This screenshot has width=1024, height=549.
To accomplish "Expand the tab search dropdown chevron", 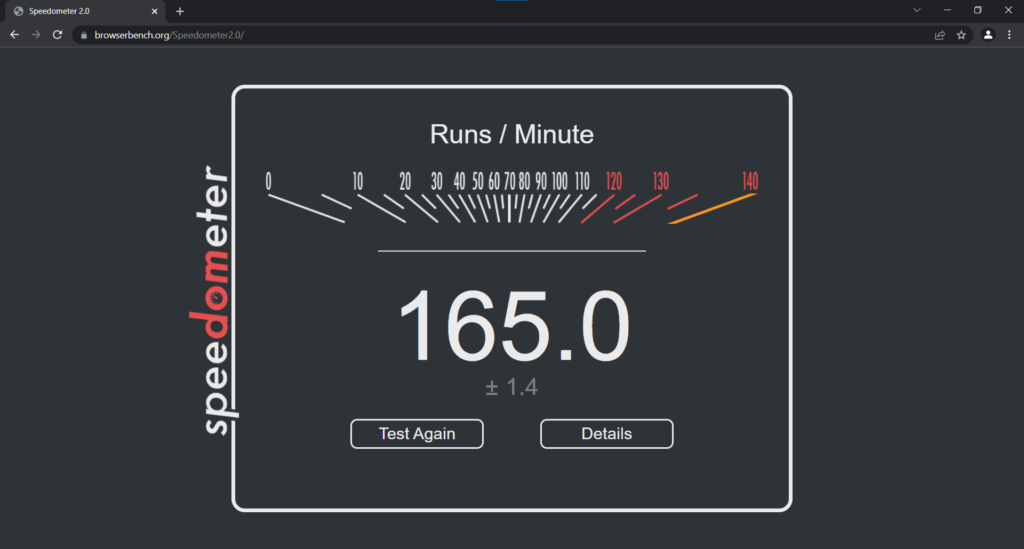I will (917, 10).
